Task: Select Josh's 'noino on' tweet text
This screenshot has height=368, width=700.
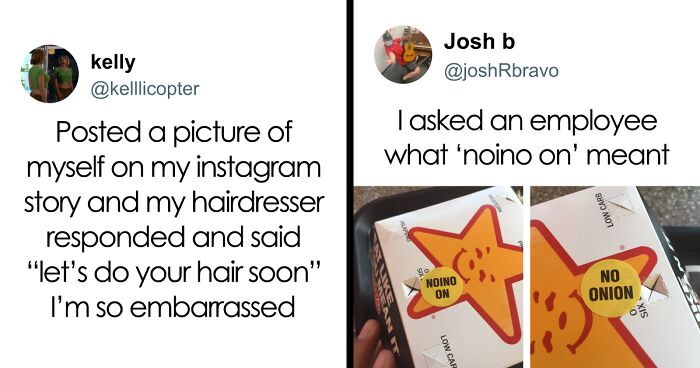Action: coord(527,138)
